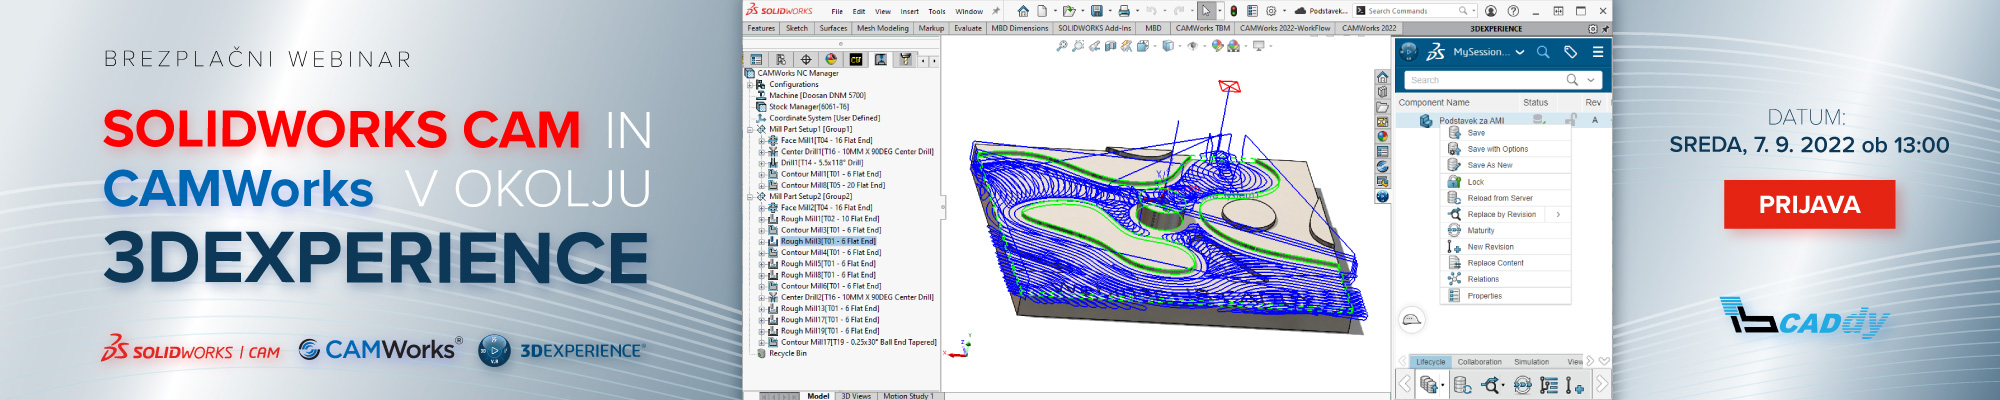Viewport: 2000px width, 400px height.
Task: Select Rough Mill3 operation in tree
Action: [x=828, y=241]
